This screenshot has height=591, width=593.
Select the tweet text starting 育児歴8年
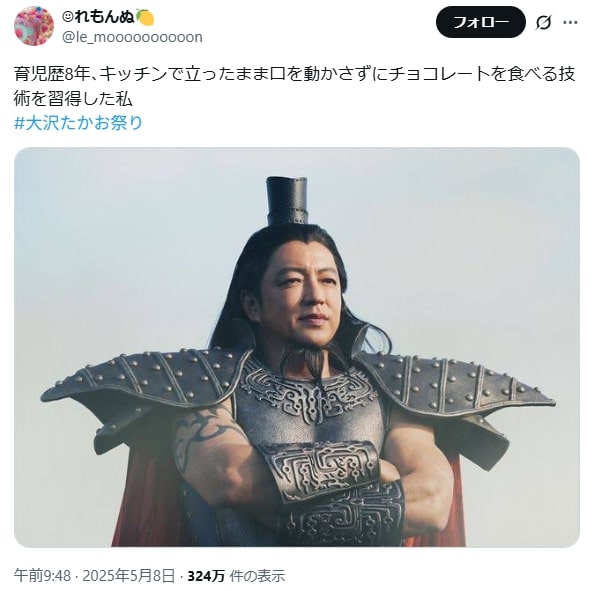click(295, 86)
